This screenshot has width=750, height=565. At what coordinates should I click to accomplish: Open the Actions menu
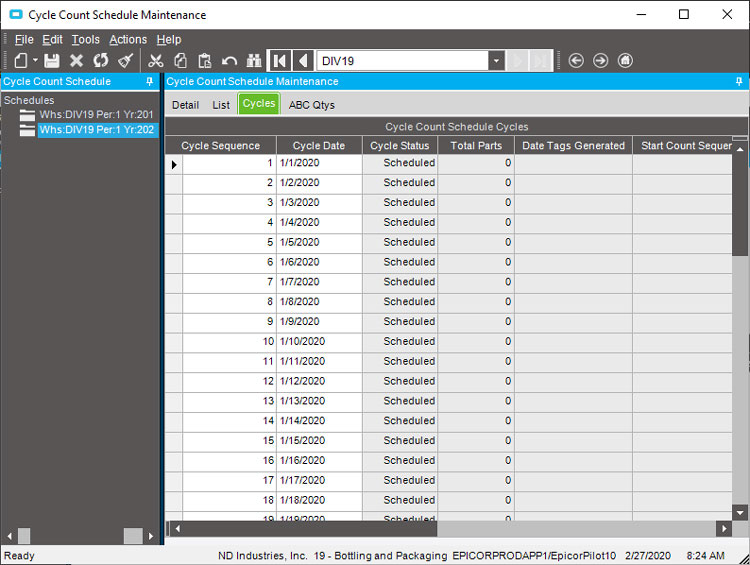click(128, 39)
